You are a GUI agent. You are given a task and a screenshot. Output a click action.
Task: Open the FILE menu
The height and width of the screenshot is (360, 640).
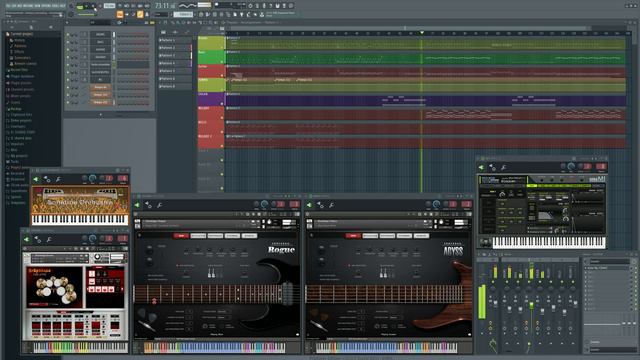coord(8,6)
